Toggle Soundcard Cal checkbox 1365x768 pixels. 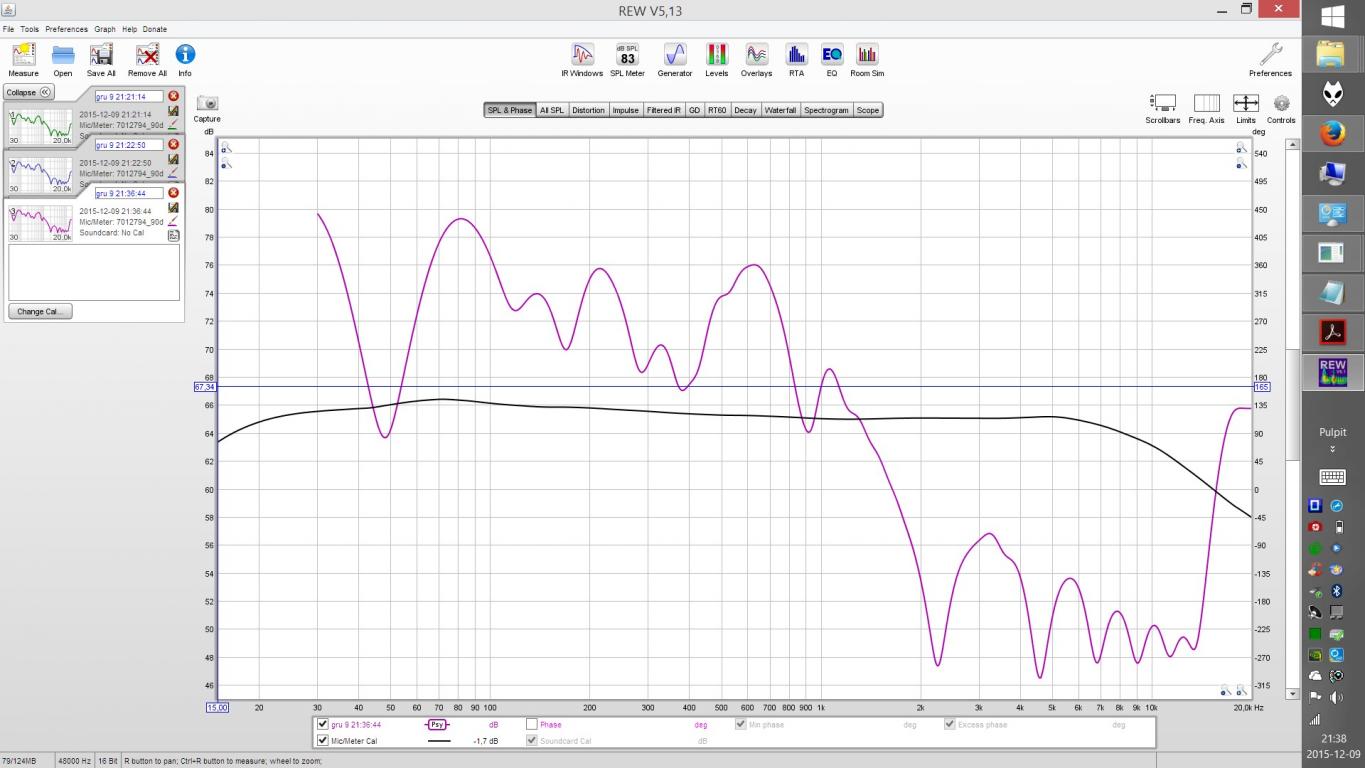point(532,741)
